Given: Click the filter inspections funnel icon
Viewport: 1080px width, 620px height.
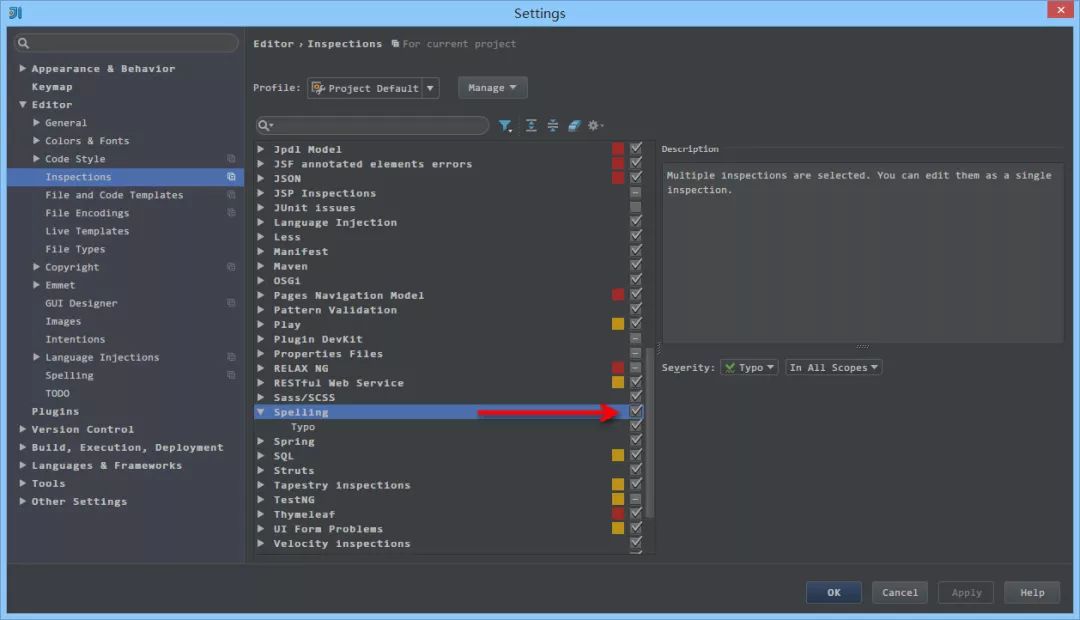Looking at the screenshot, I should [505, 126].
